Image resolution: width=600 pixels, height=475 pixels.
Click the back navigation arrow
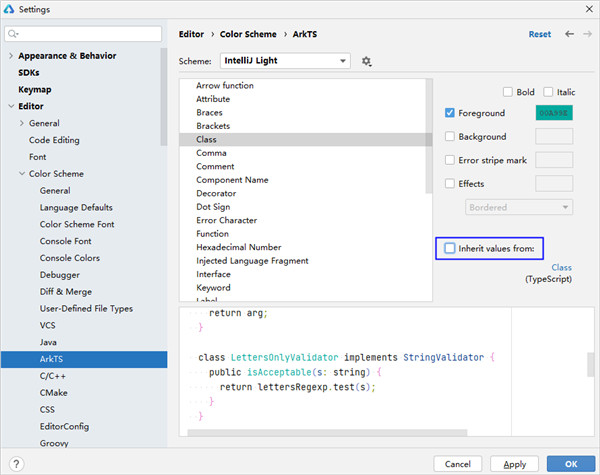pyautogui.click(x=570, y=34)
